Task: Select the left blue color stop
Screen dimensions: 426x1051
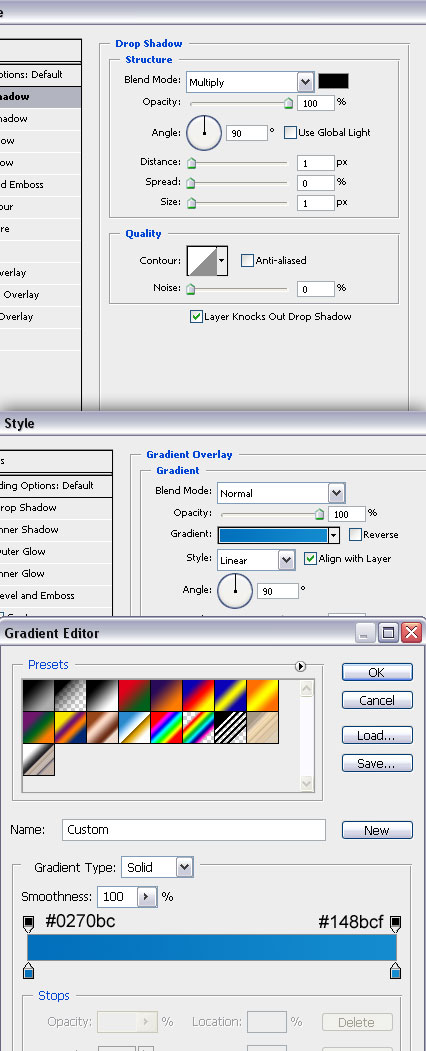Action: 28,971
